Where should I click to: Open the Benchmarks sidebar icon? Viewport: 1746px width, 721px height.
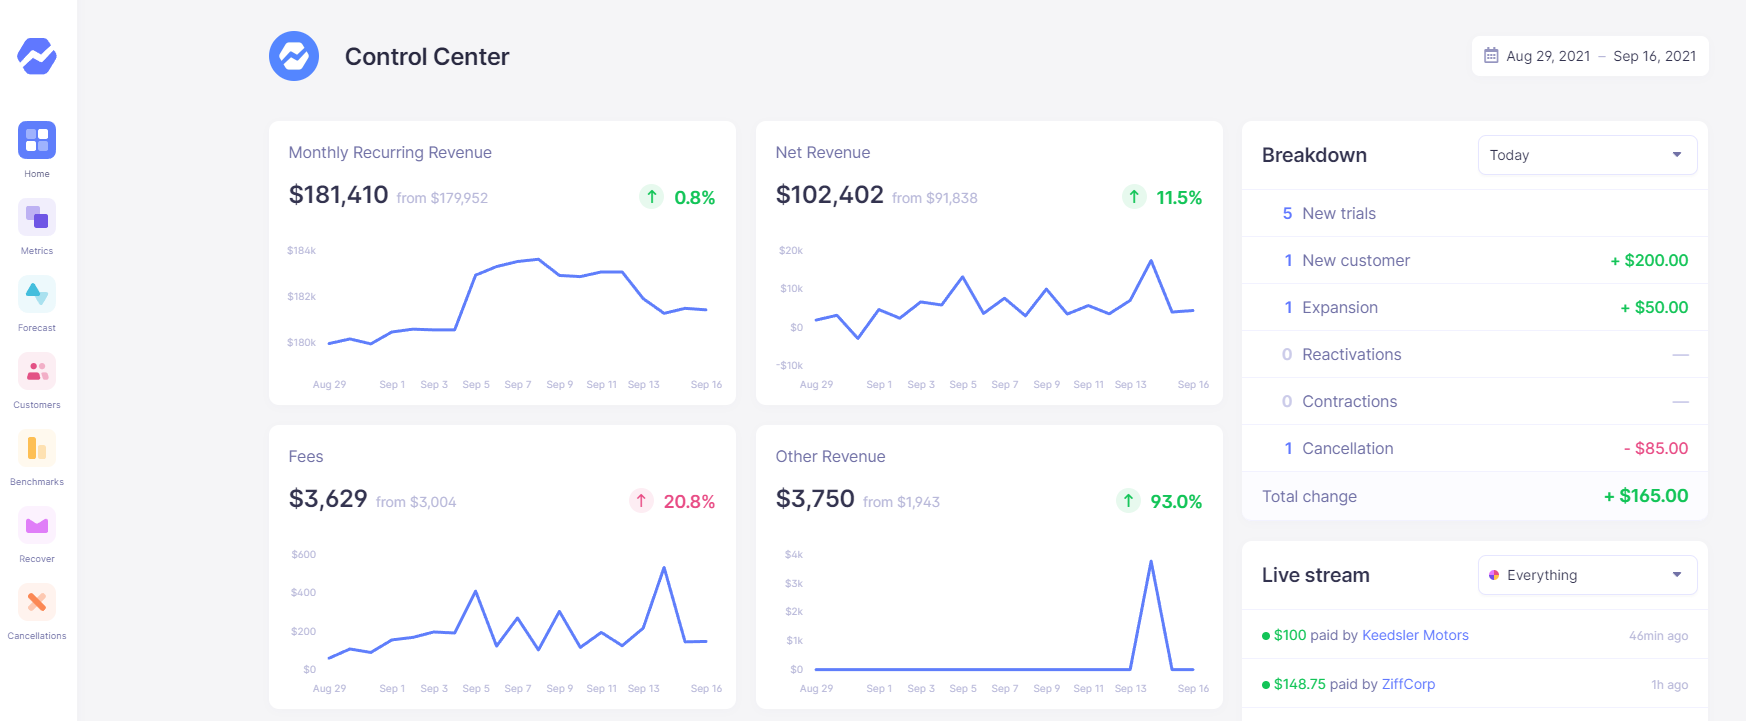(x=37, y=448)
